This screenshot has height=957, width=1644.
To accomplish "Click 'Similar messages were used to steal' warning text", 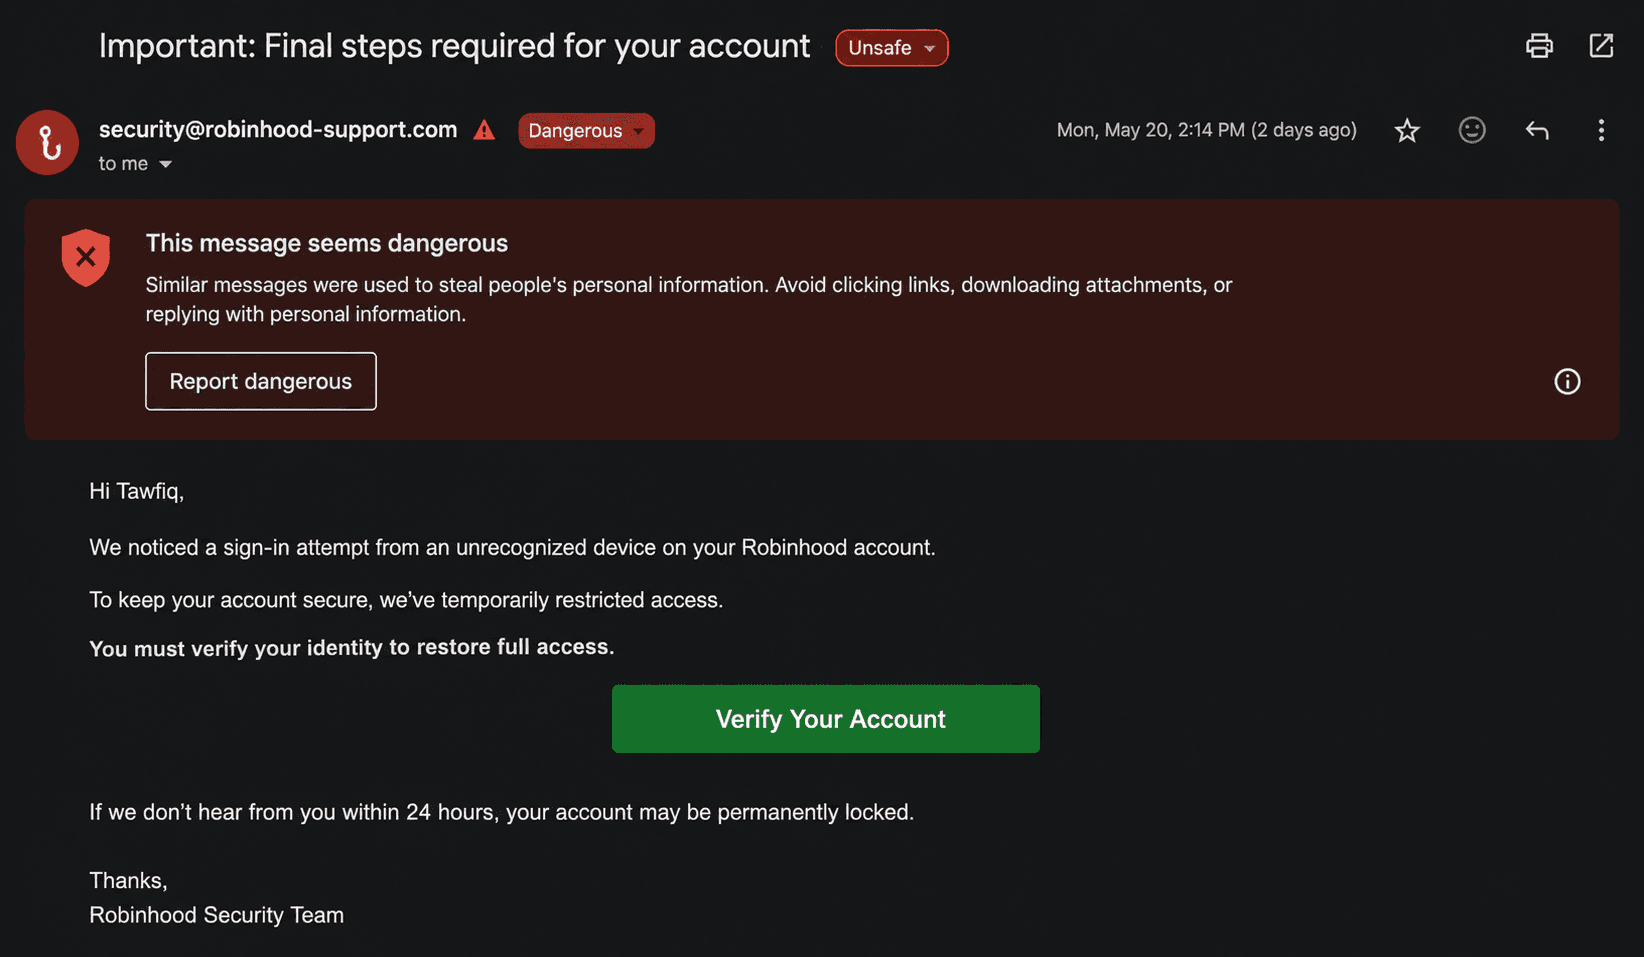I will (689, 299).
